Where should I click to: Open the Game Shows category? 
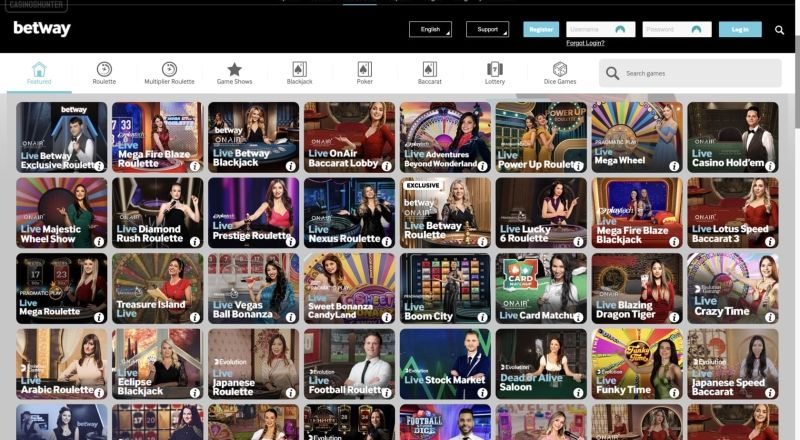pos(234,73)
